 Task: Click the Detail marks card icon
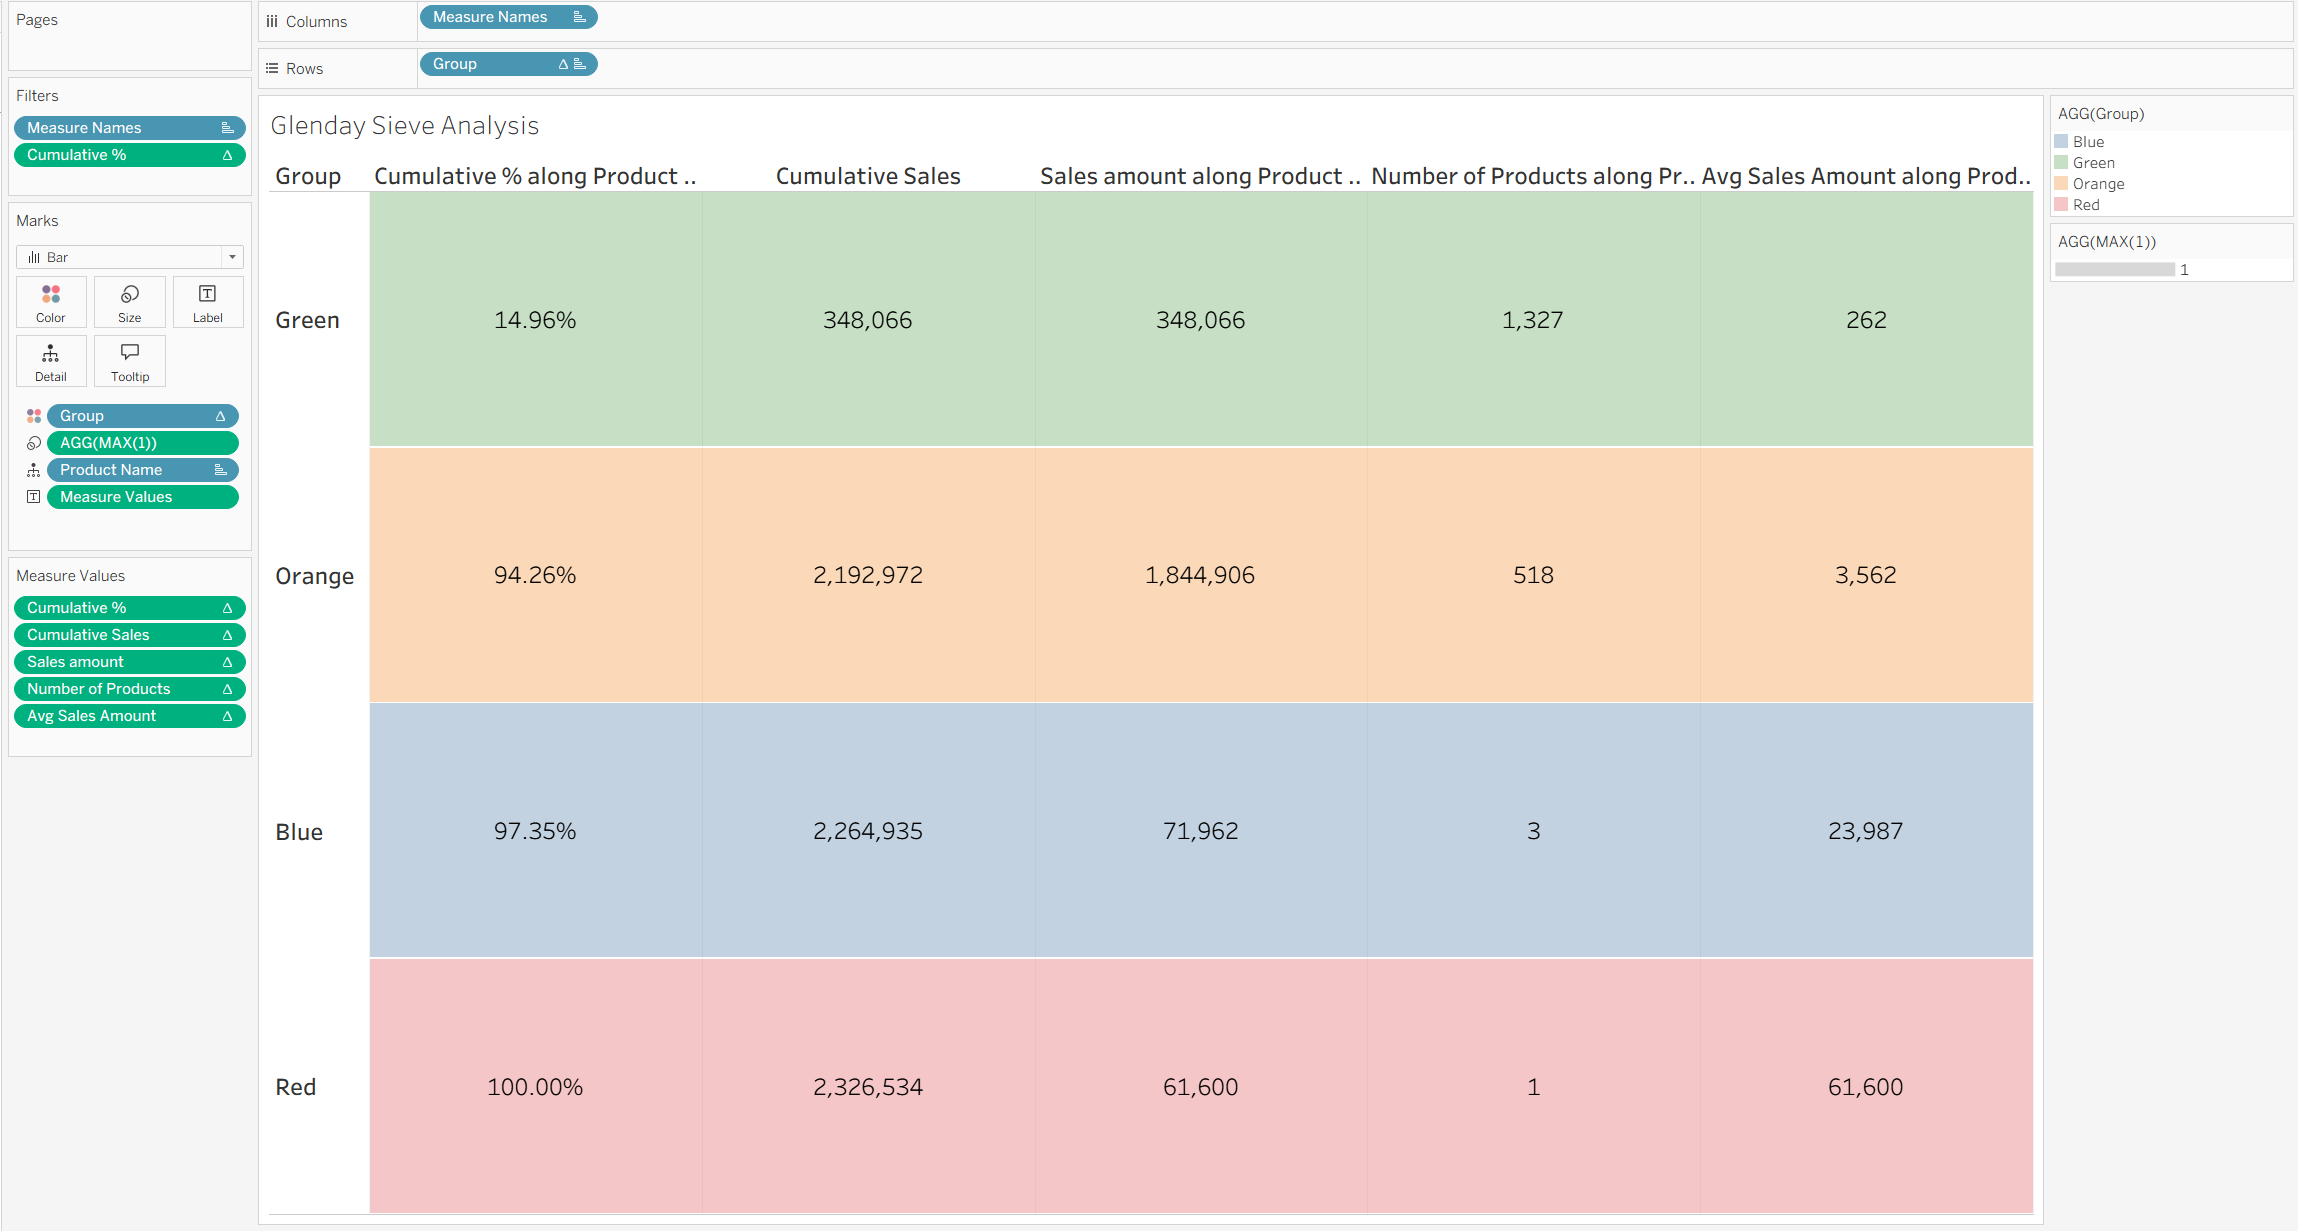(51, 361)
